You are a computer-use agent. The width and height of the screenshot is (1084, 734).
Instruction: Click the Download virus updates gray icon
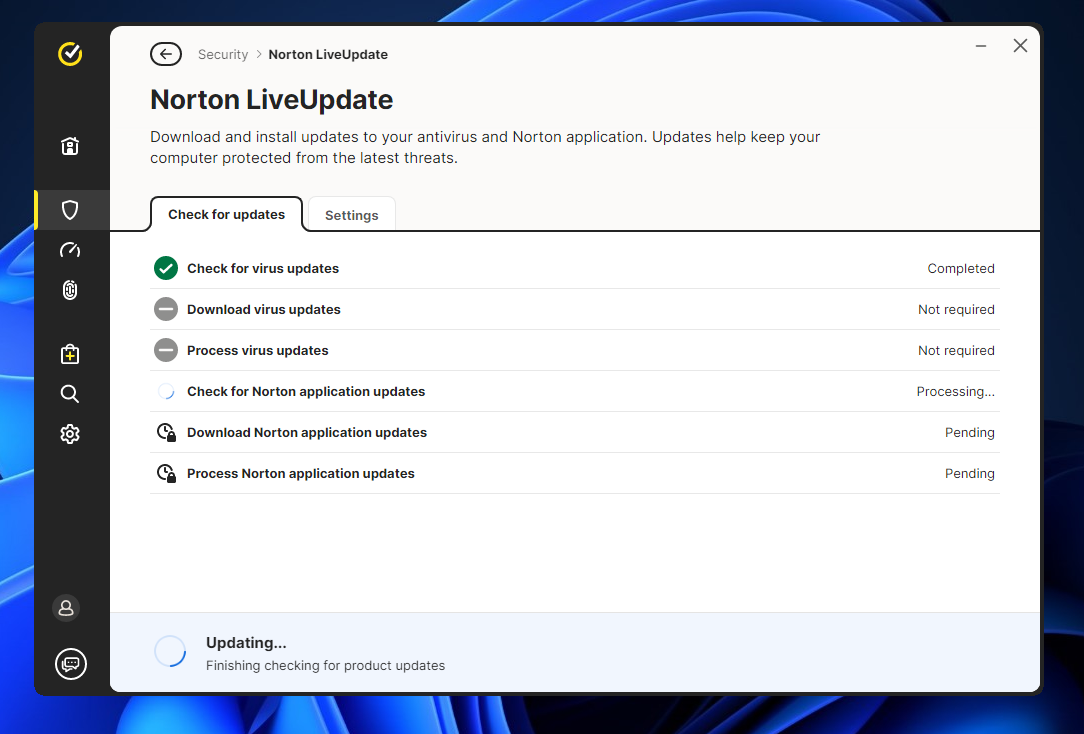point(166,309)
